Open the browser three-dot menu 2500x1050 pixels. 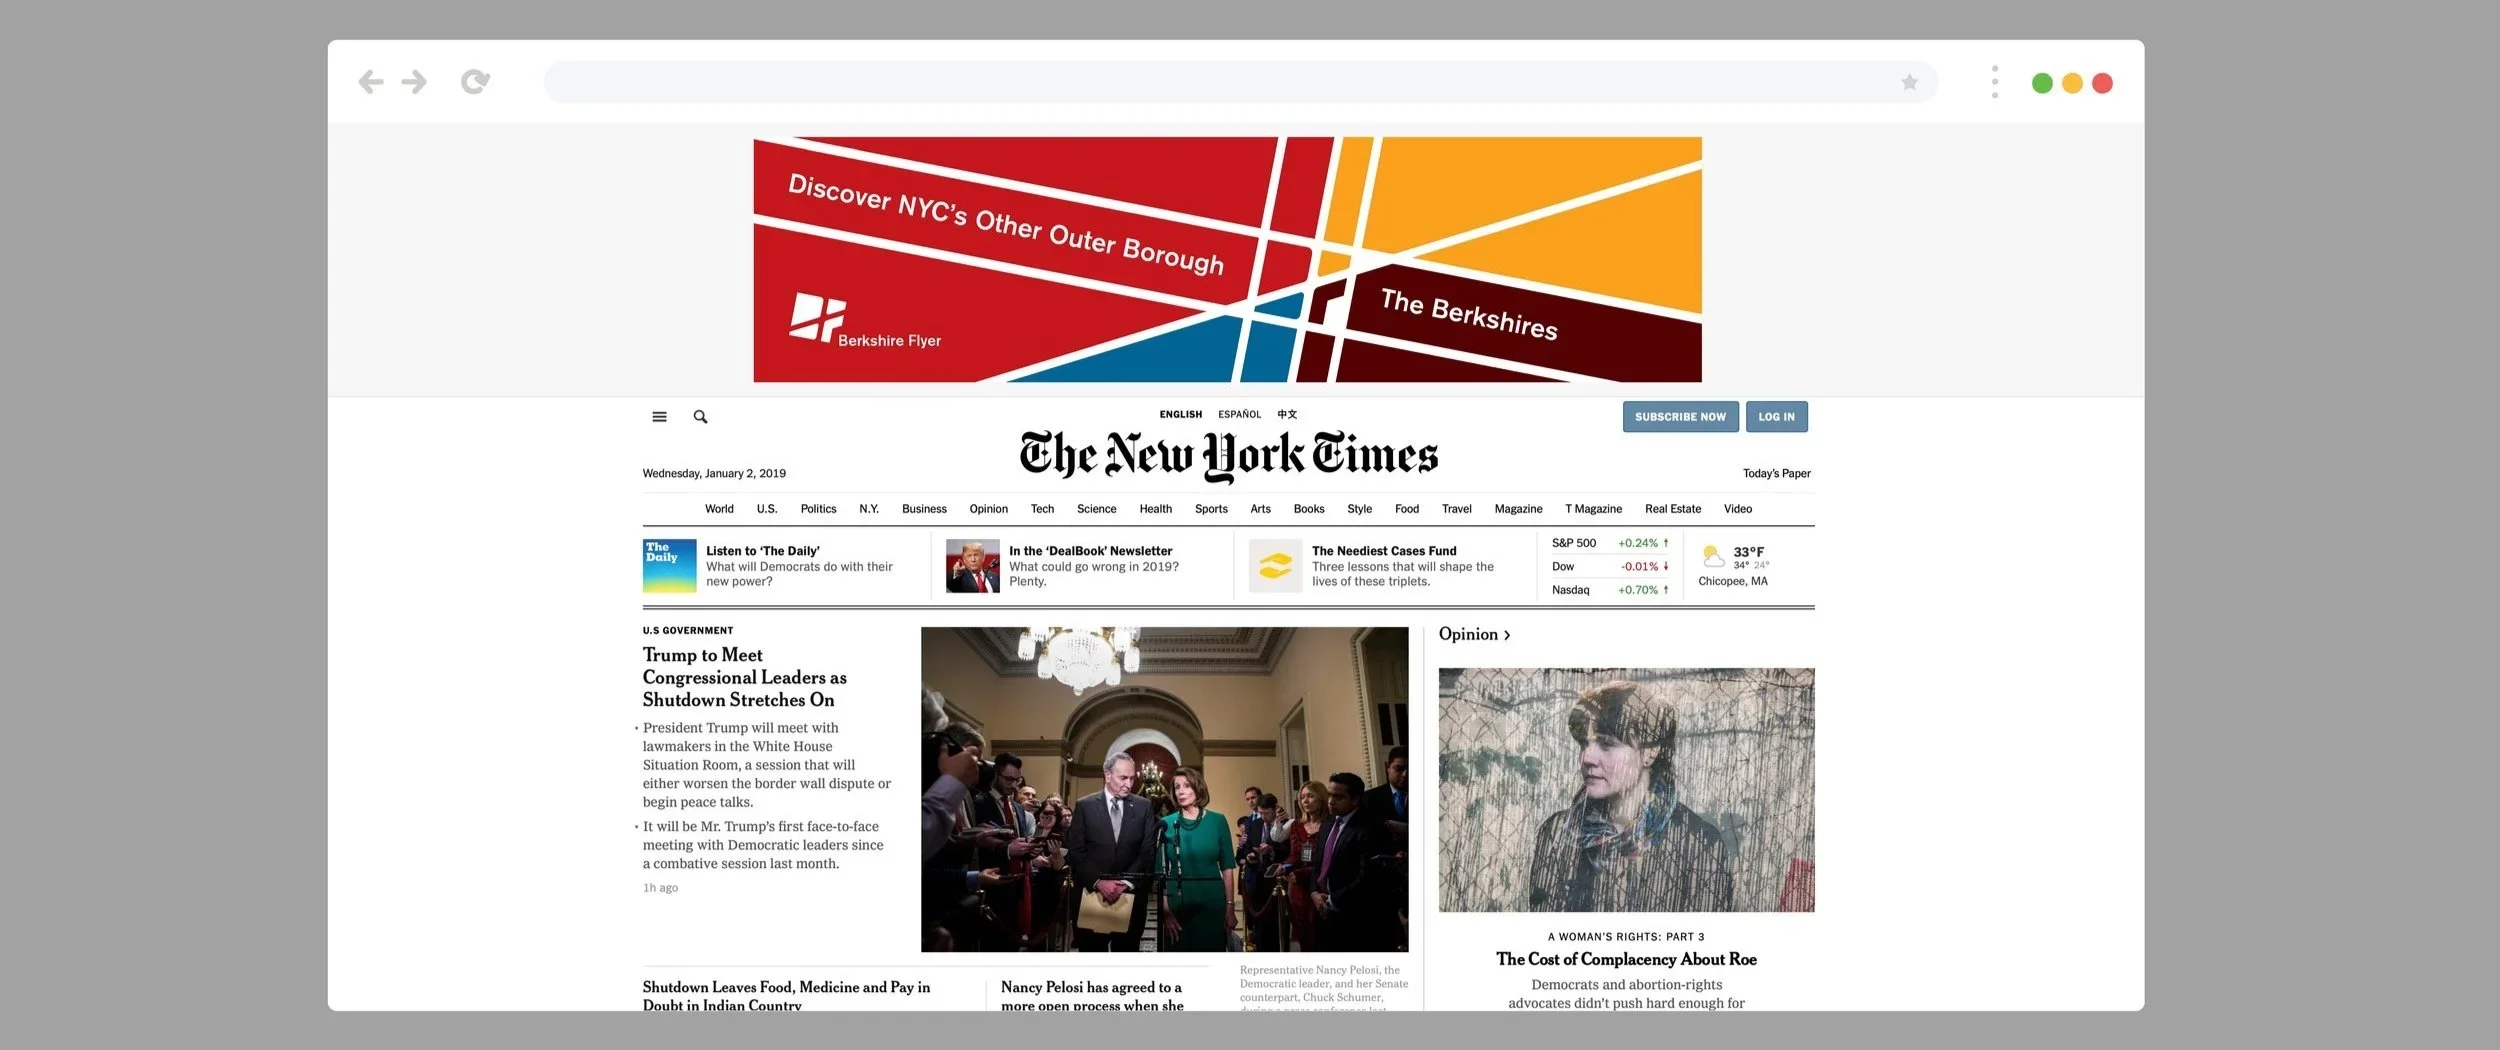(x=1994, y=82)
